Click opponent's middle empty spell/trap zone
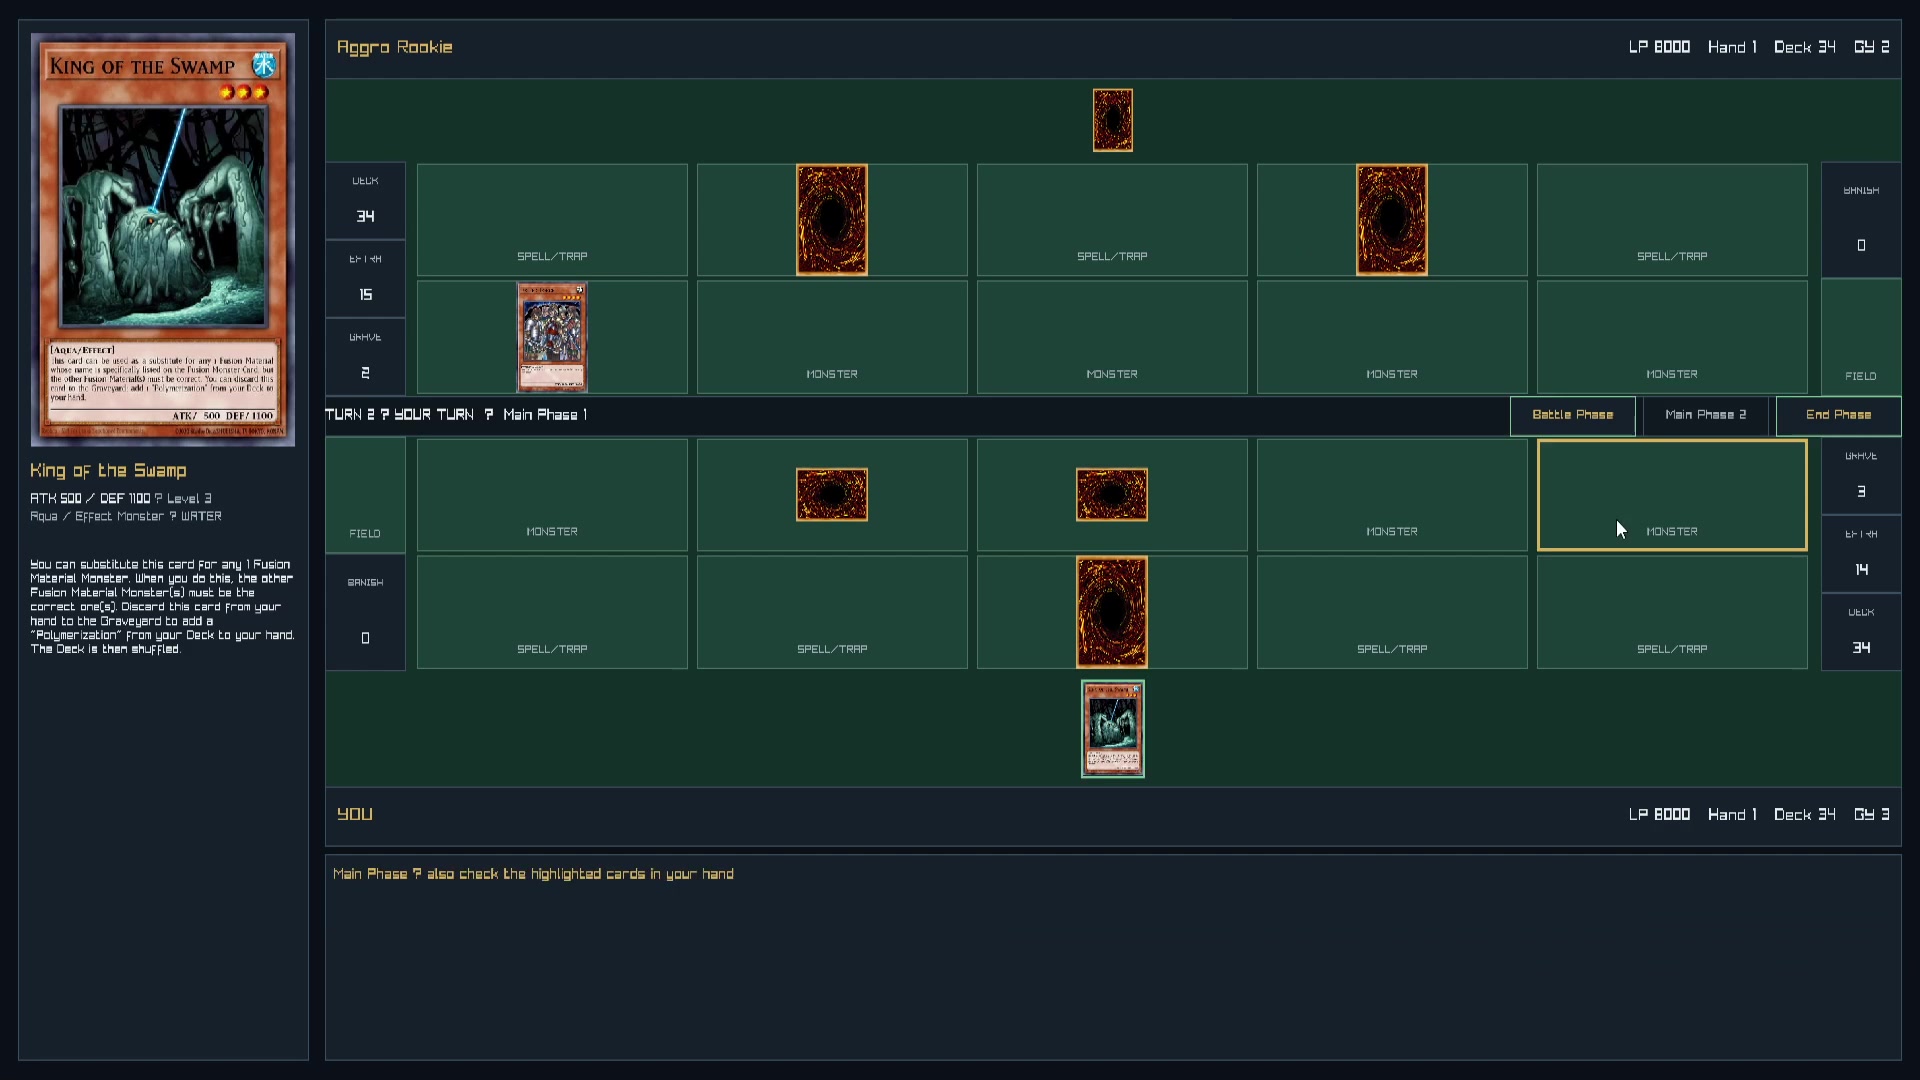 click(1112, 220)
